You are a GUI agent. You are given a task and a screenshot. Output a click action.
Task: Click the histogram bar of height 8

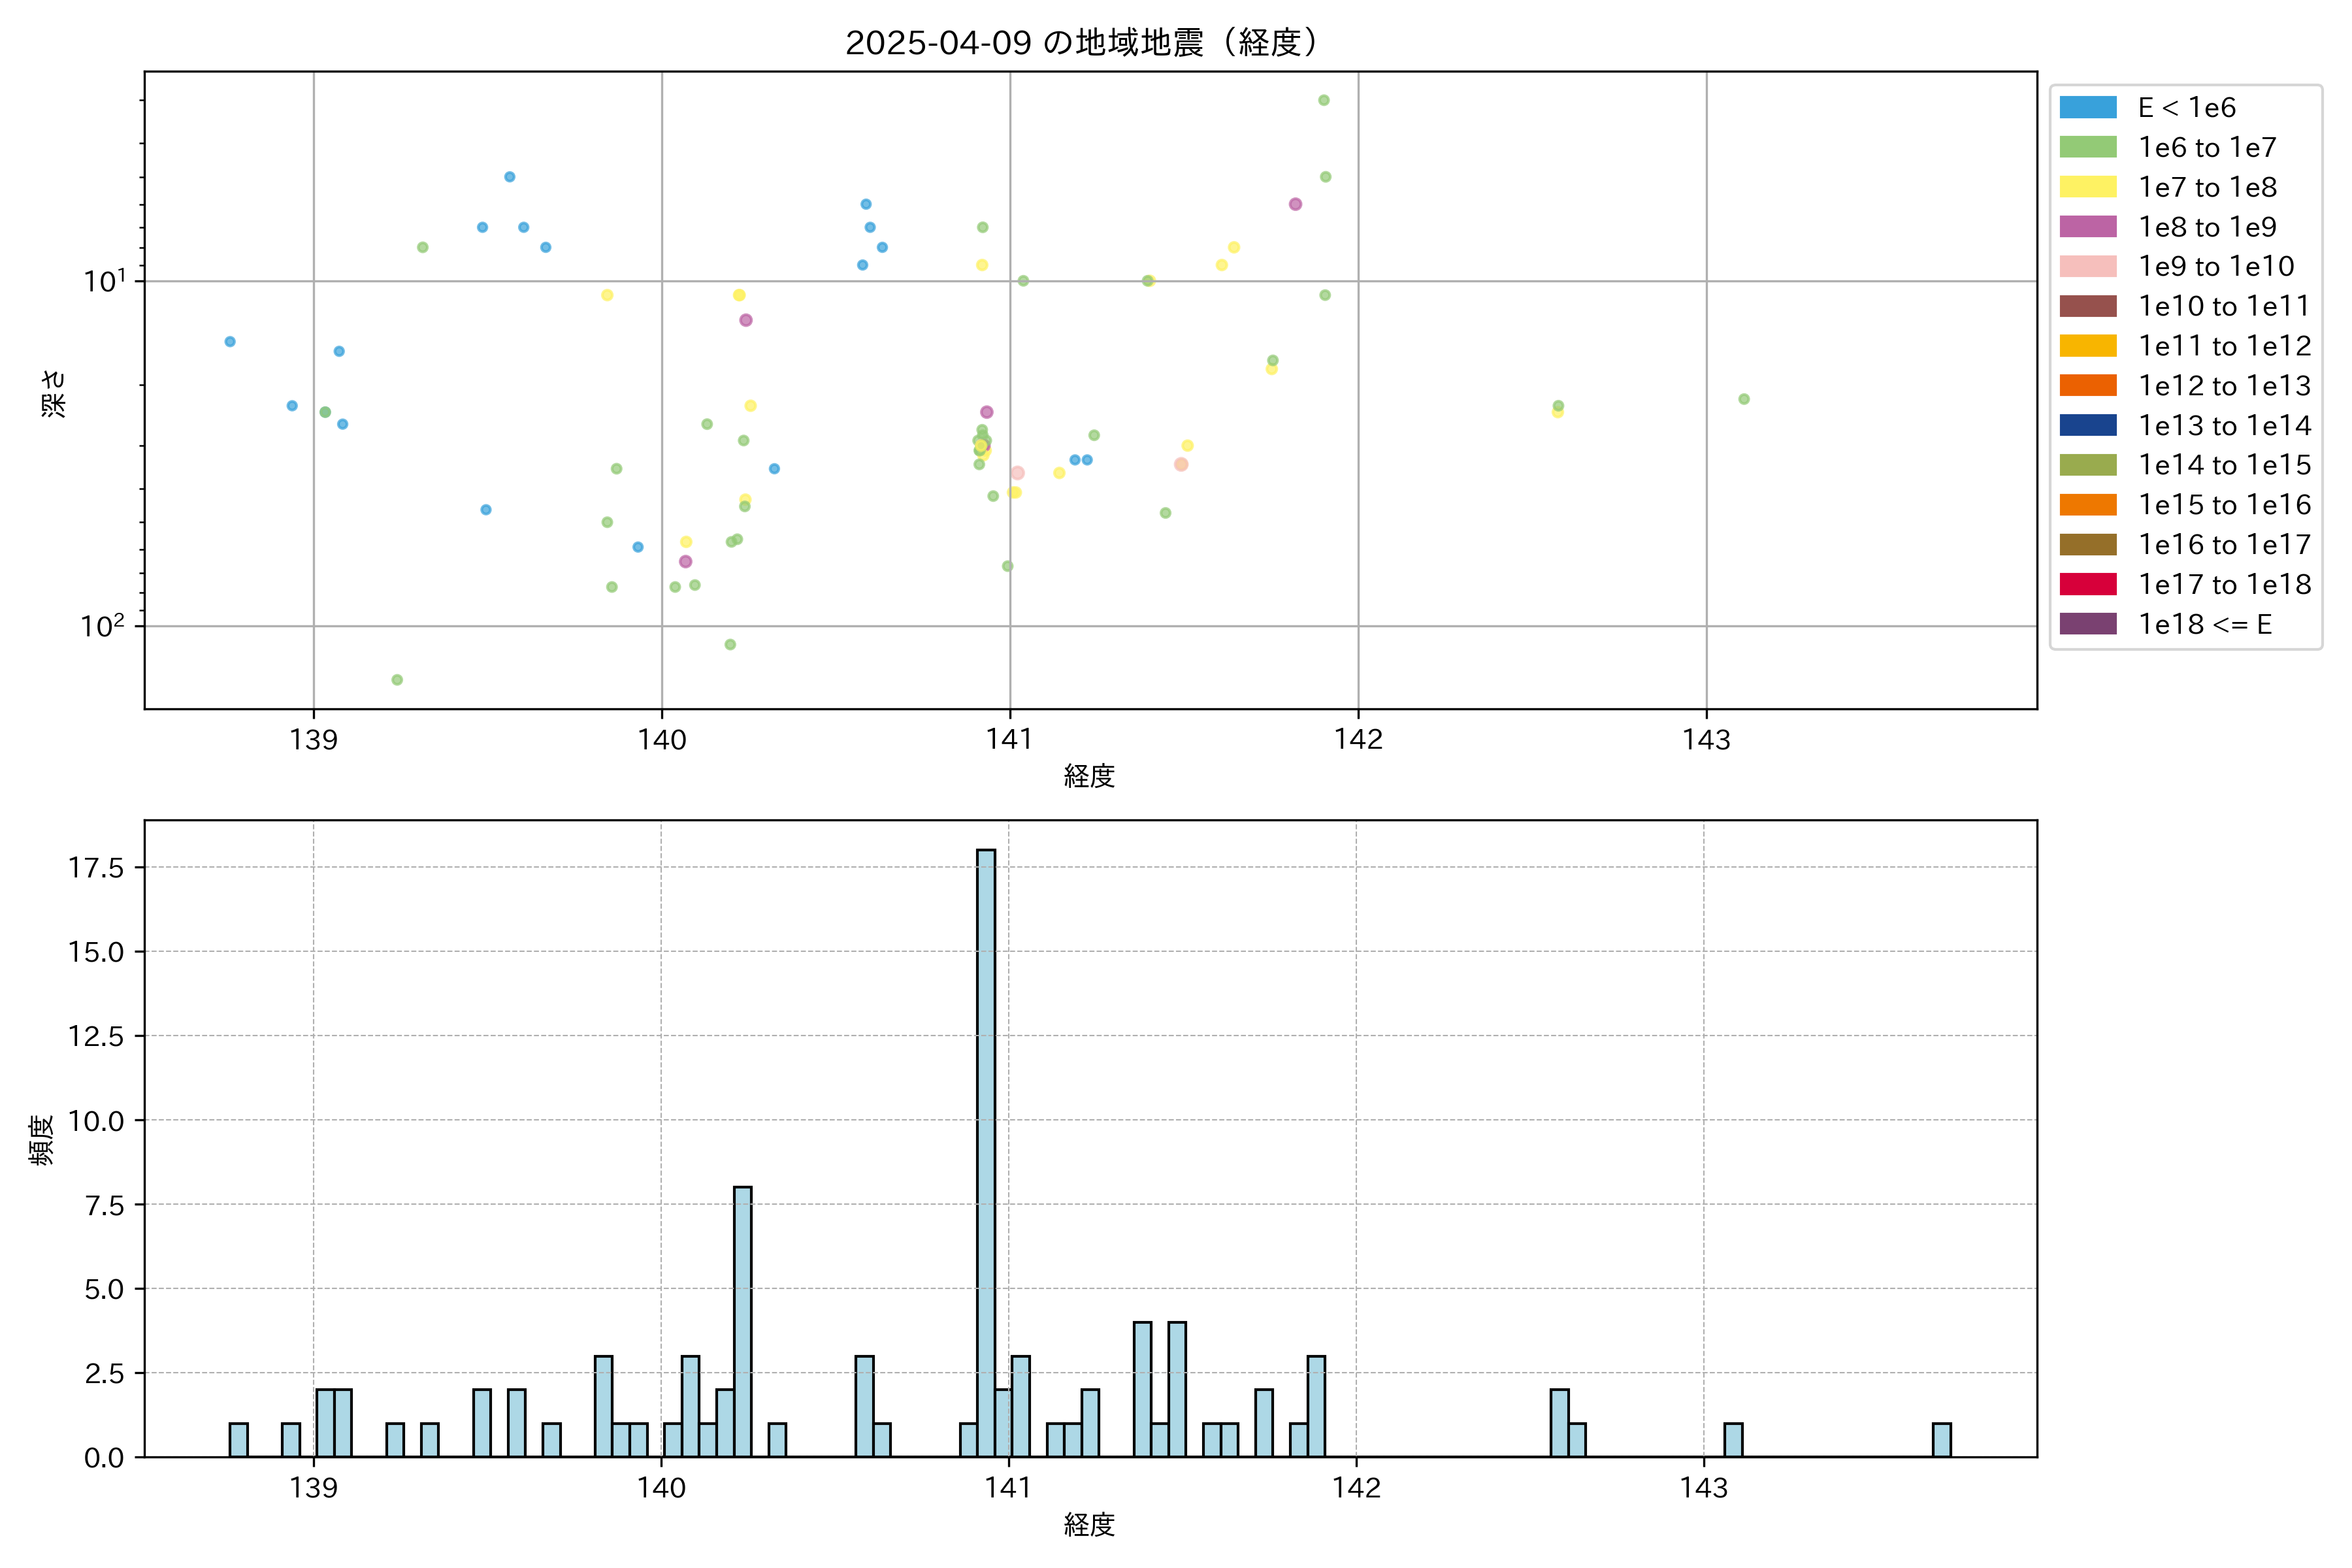[742, 1320]
